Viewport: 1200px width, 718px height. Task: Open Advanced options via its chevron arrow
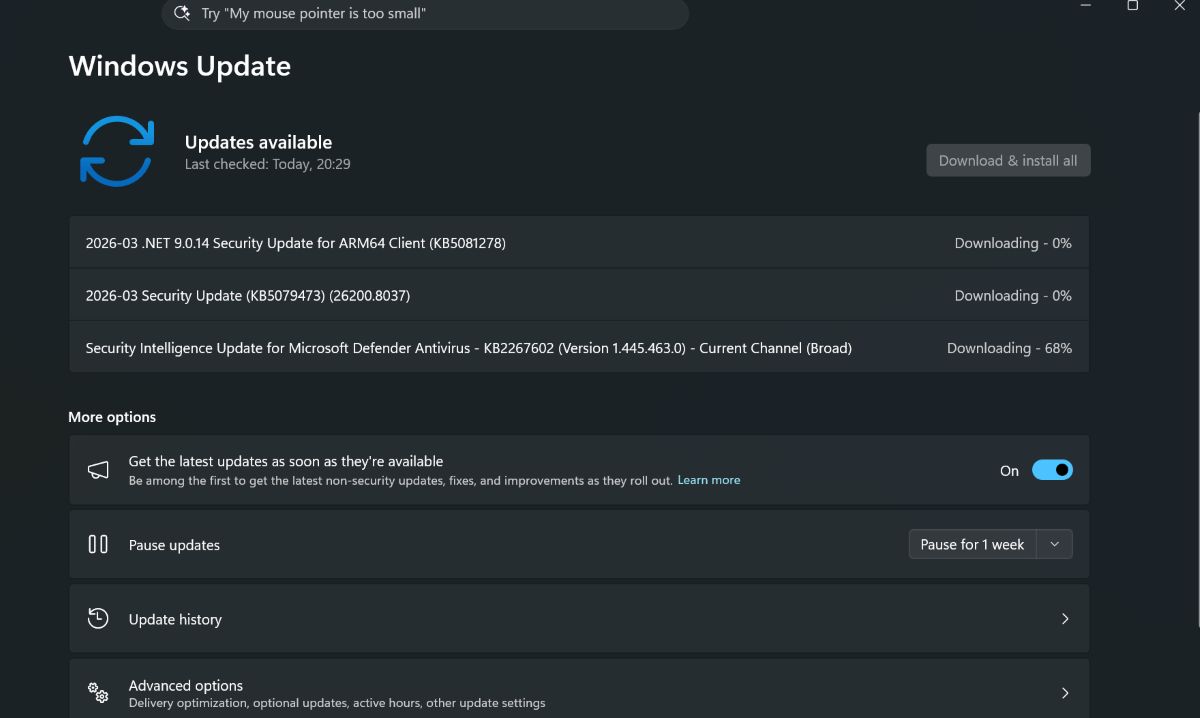[x=1065, y=692]
